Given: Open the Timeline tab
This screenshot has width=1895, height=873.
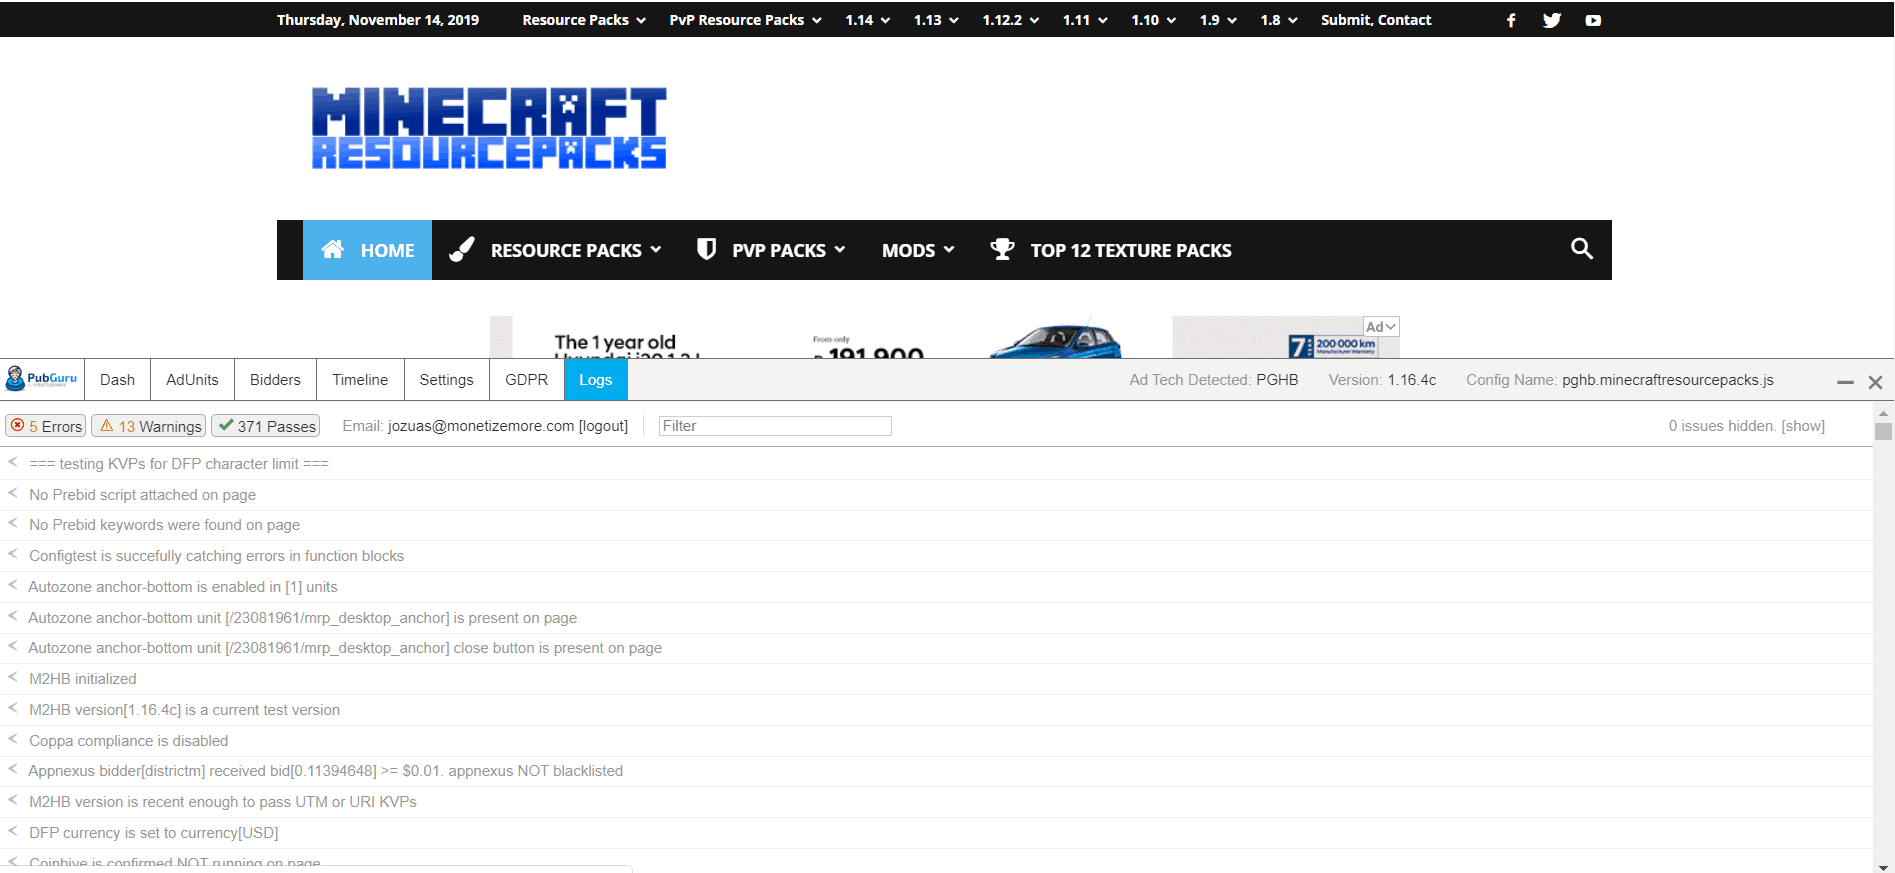Looking at the screenshot, I should click(x=360, y=380).
